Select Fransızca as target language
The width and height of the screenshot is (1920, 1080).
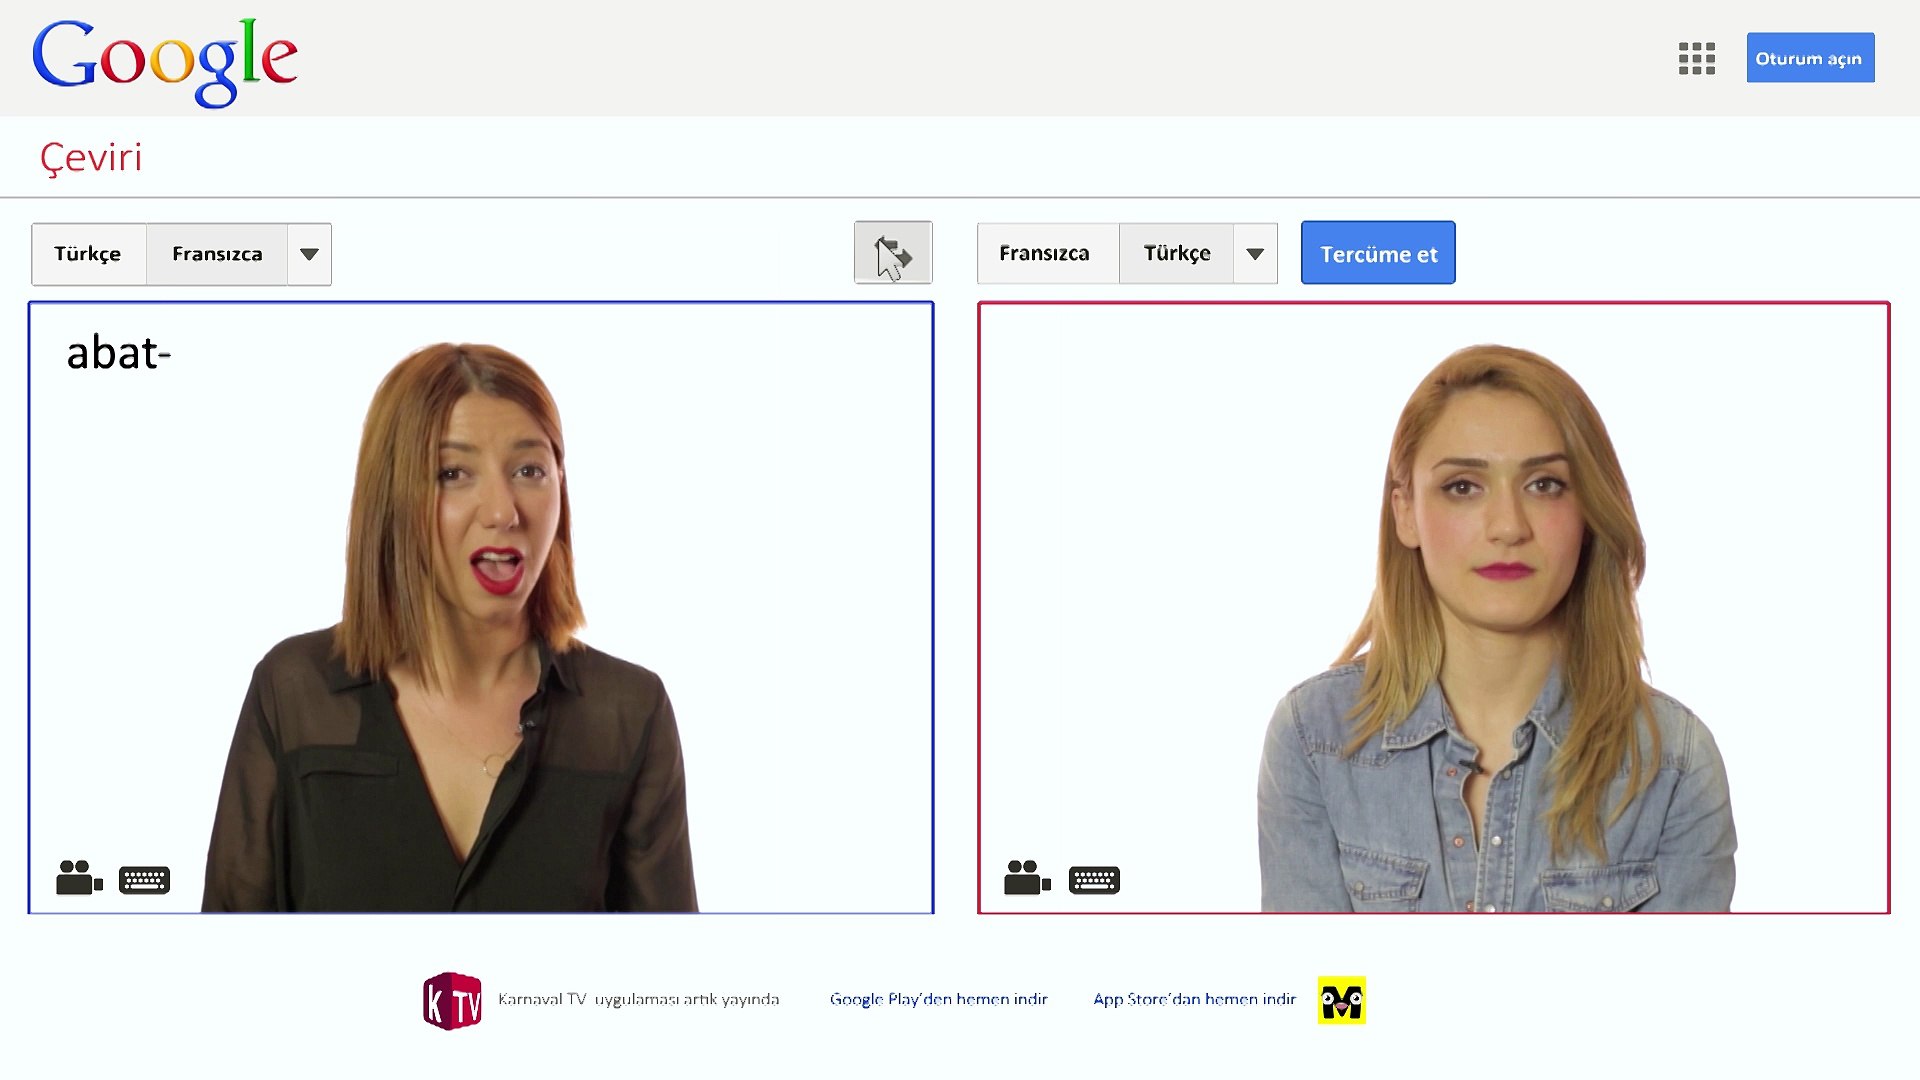(x=1044, y=254)
